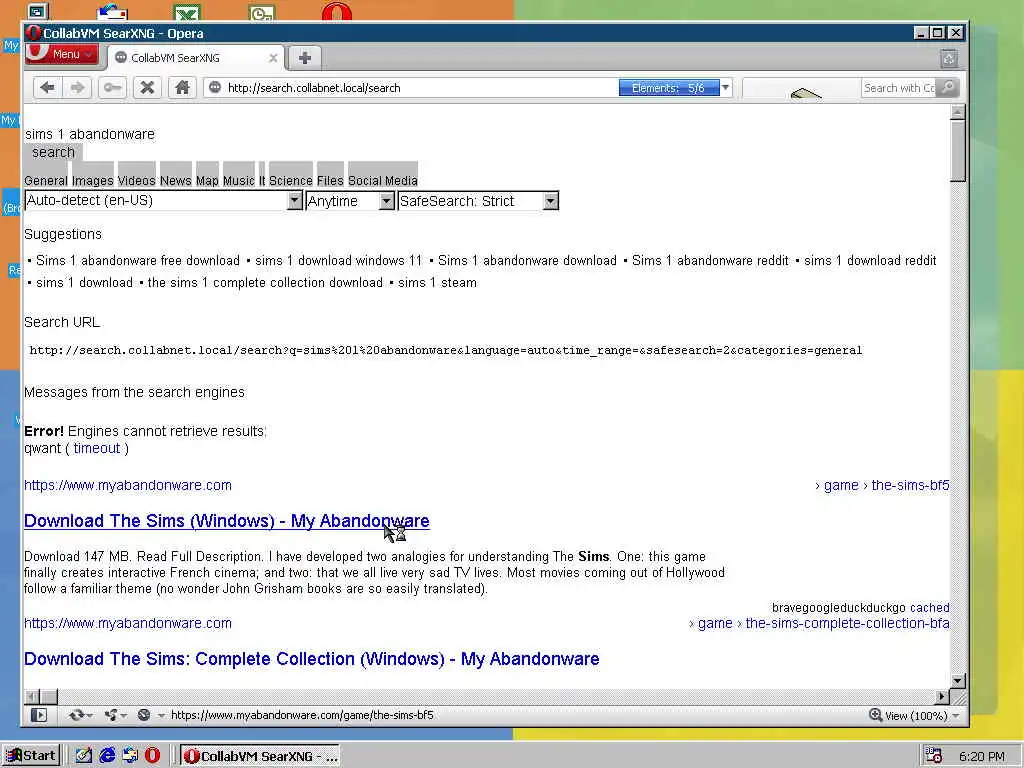The image size is (1024, 768).
Task: Open the closed tabs trash can
Action: tap(949, 59)
